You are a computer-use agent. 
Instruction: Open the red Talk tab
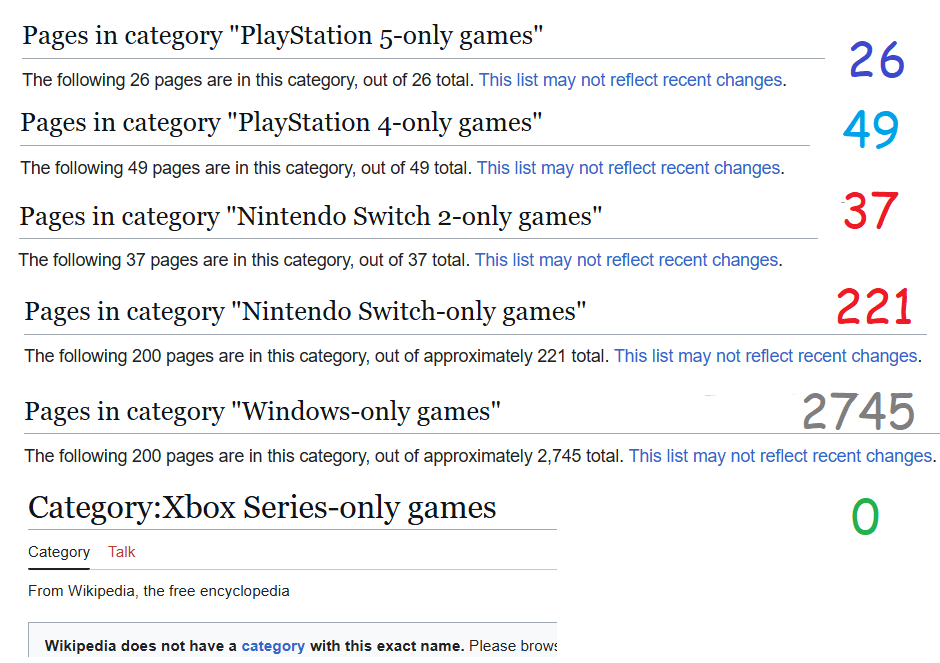pos(122,552)
